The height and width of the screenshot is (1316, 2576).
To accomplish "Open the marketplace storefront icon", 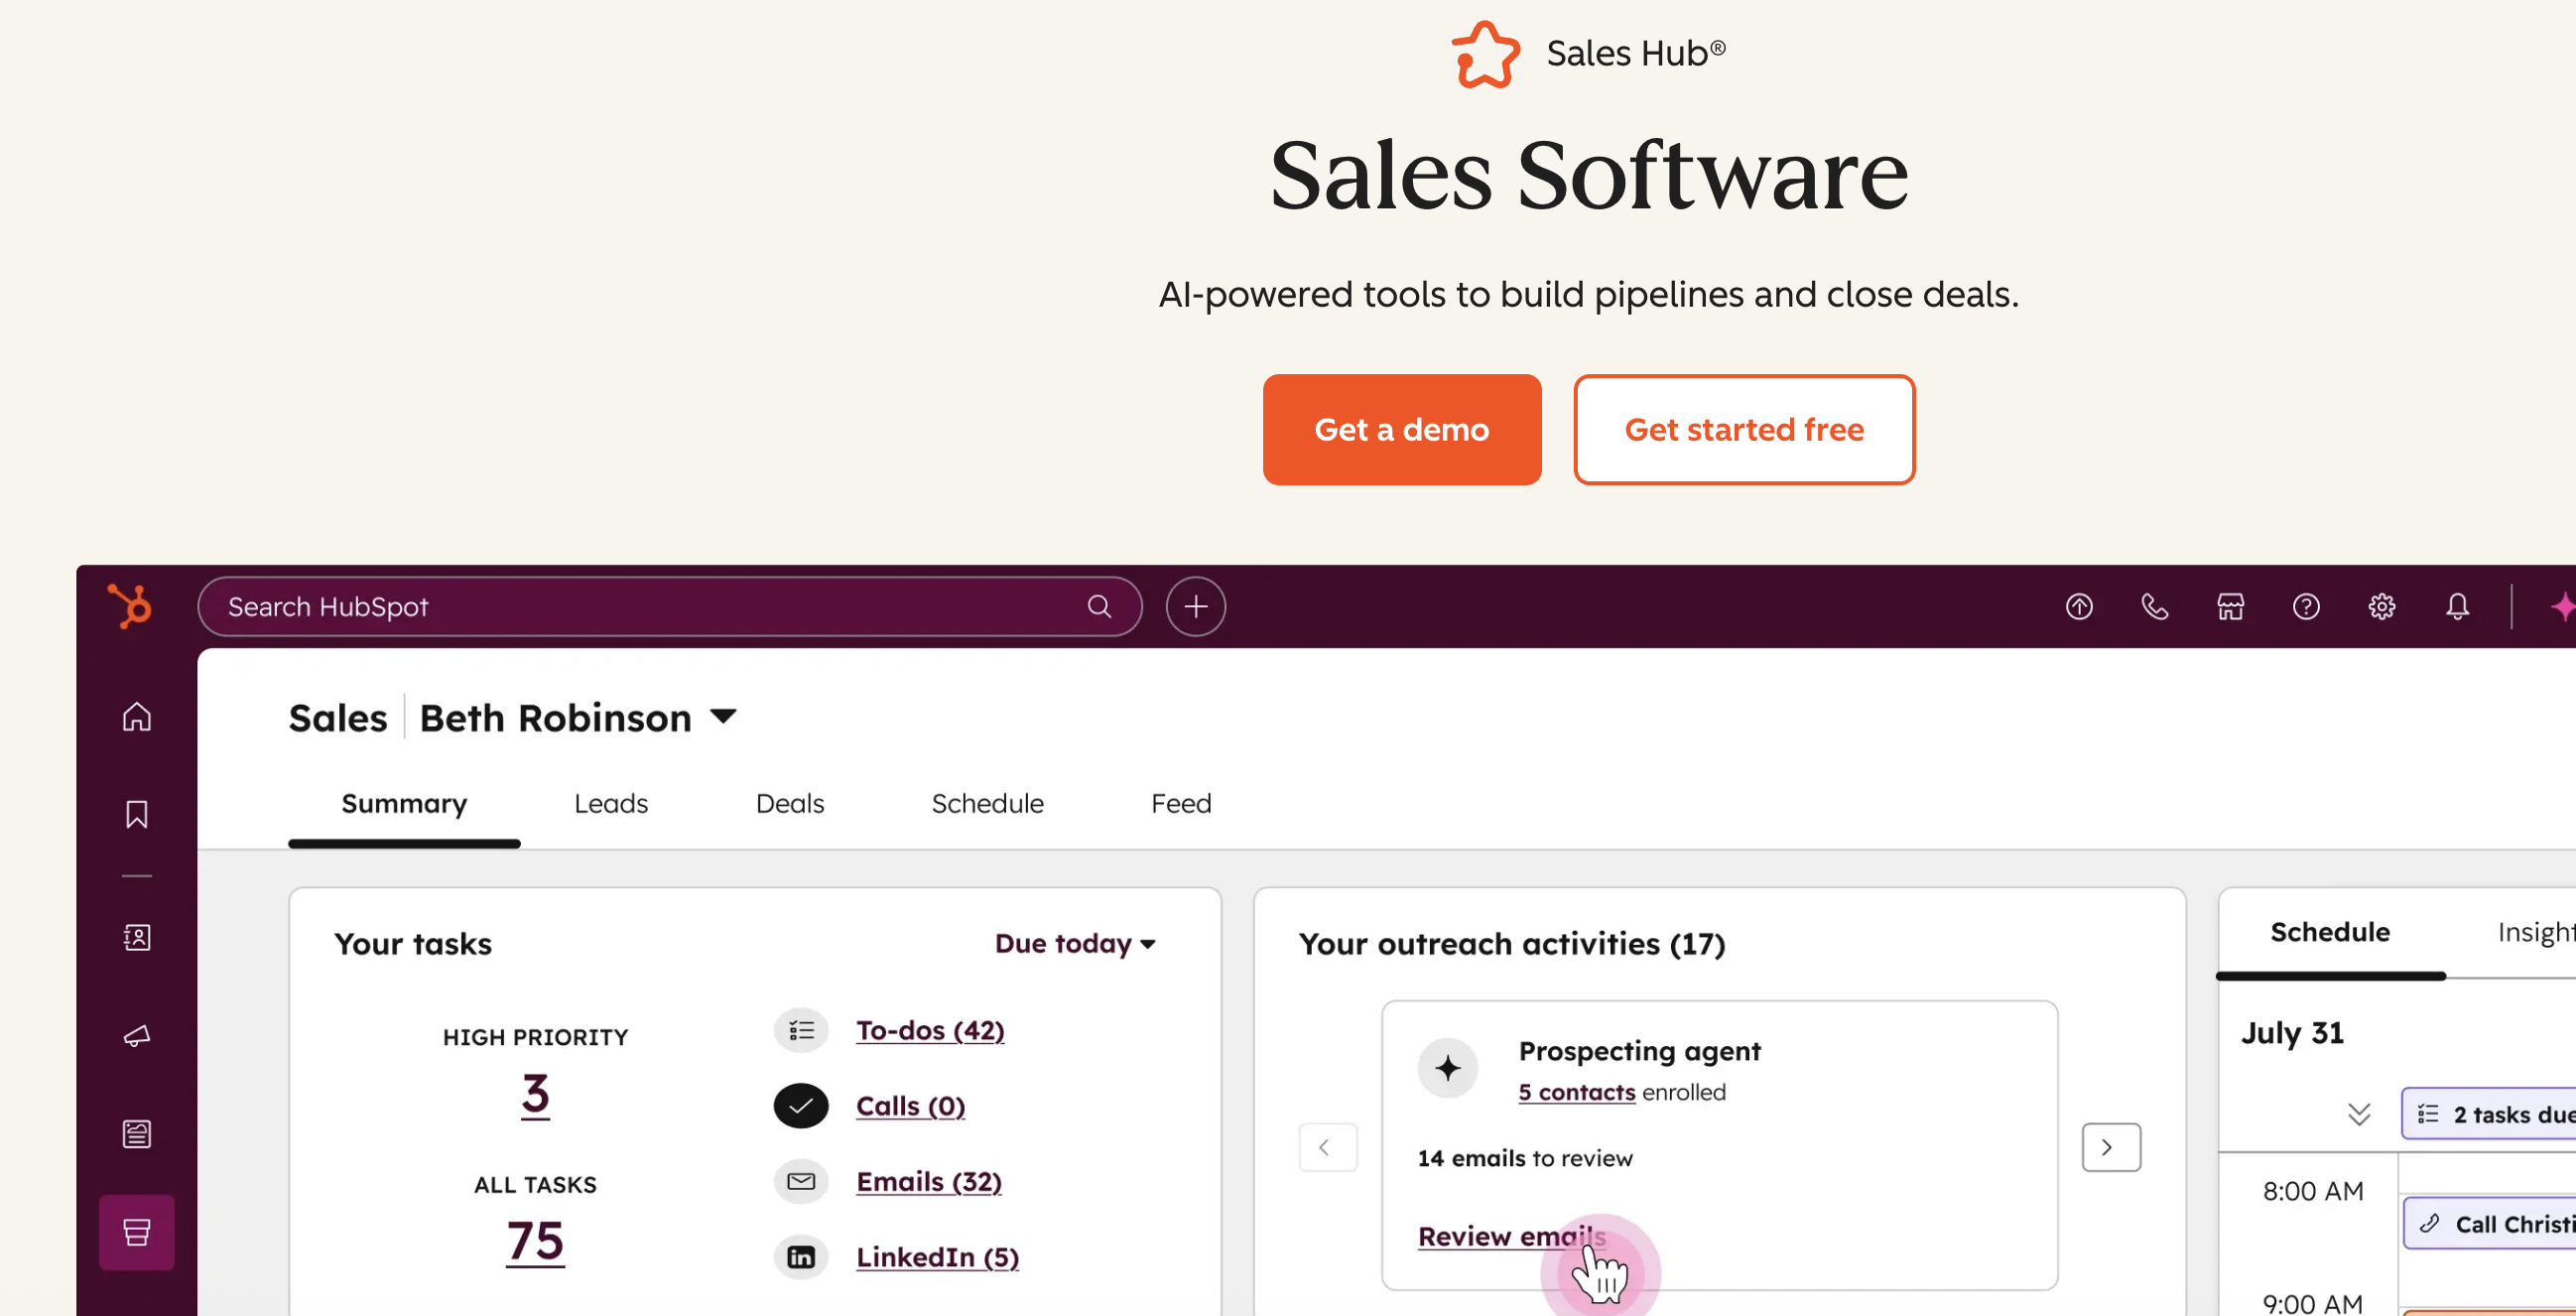I will pyautogui.click(x=2230, y=606).
